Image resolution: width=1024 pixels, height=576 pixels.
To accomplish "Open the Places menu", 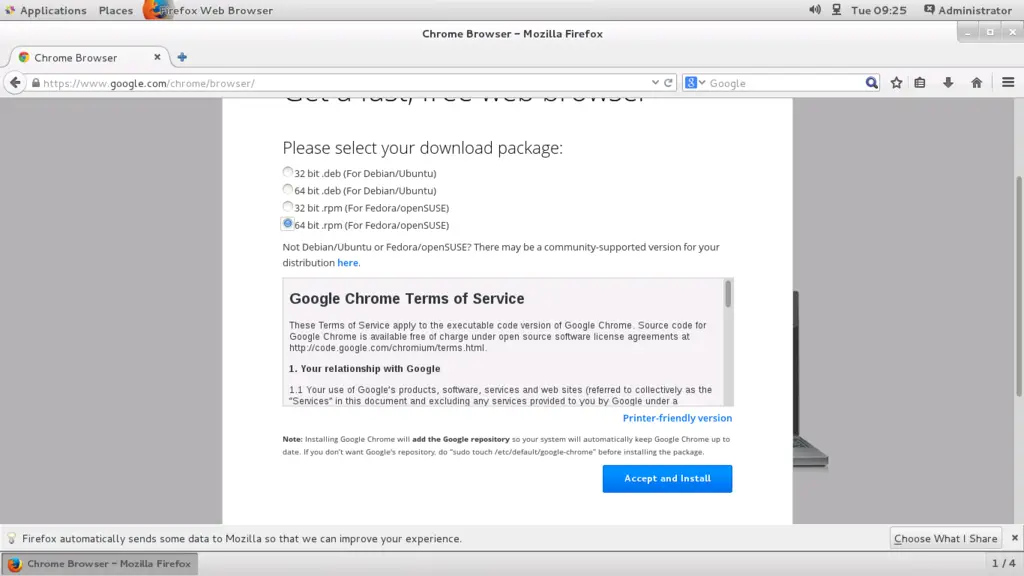I will 116,10.
